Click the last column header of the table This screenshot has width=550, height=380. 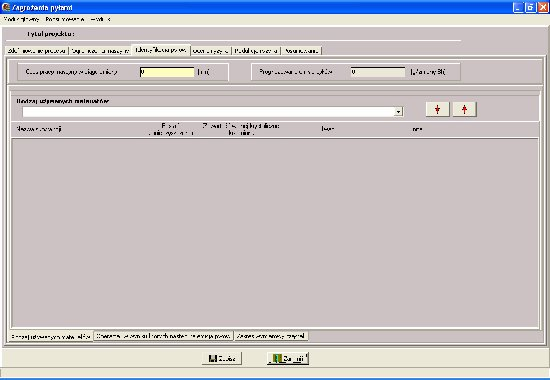(x=417, y=129)
